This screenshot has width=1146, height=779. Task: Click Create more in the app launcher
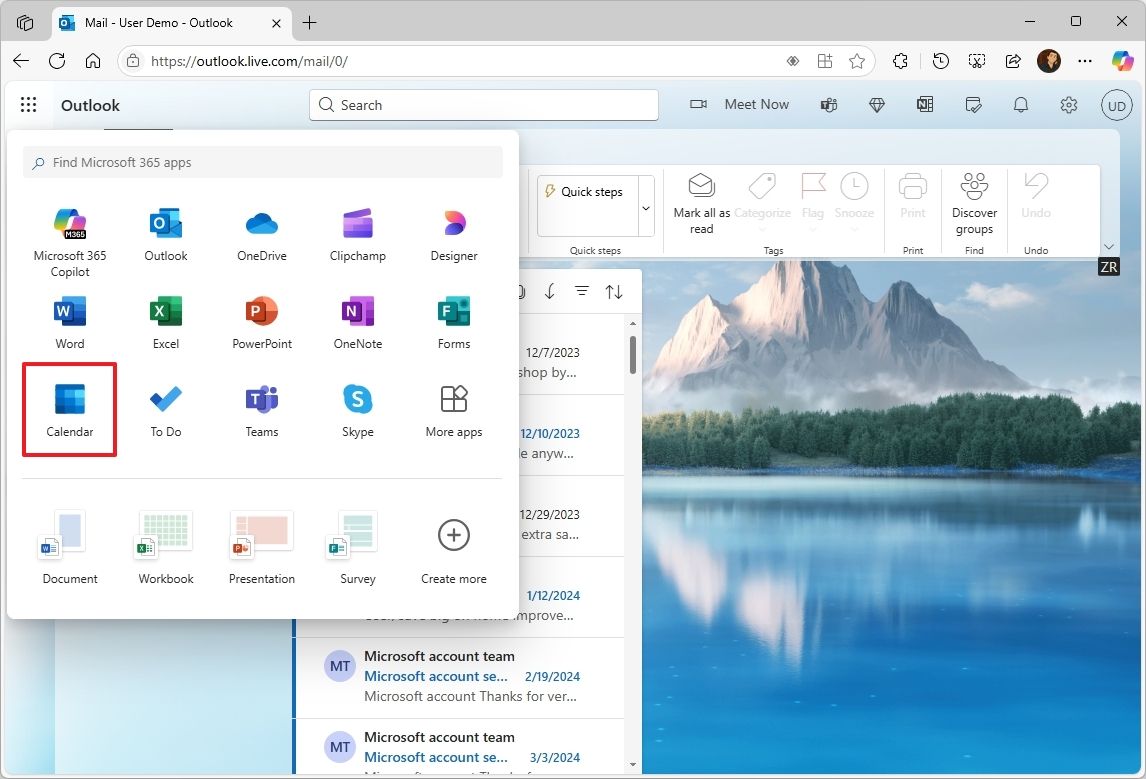pos(453,544)
